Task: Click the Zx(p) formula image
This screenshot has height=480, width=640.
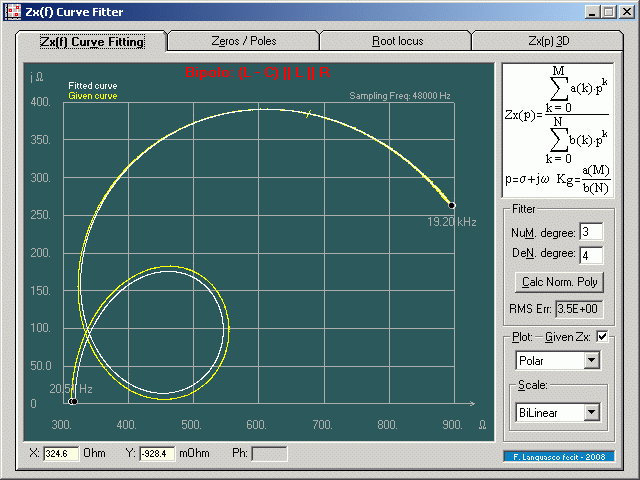Action: click(558, 131)
